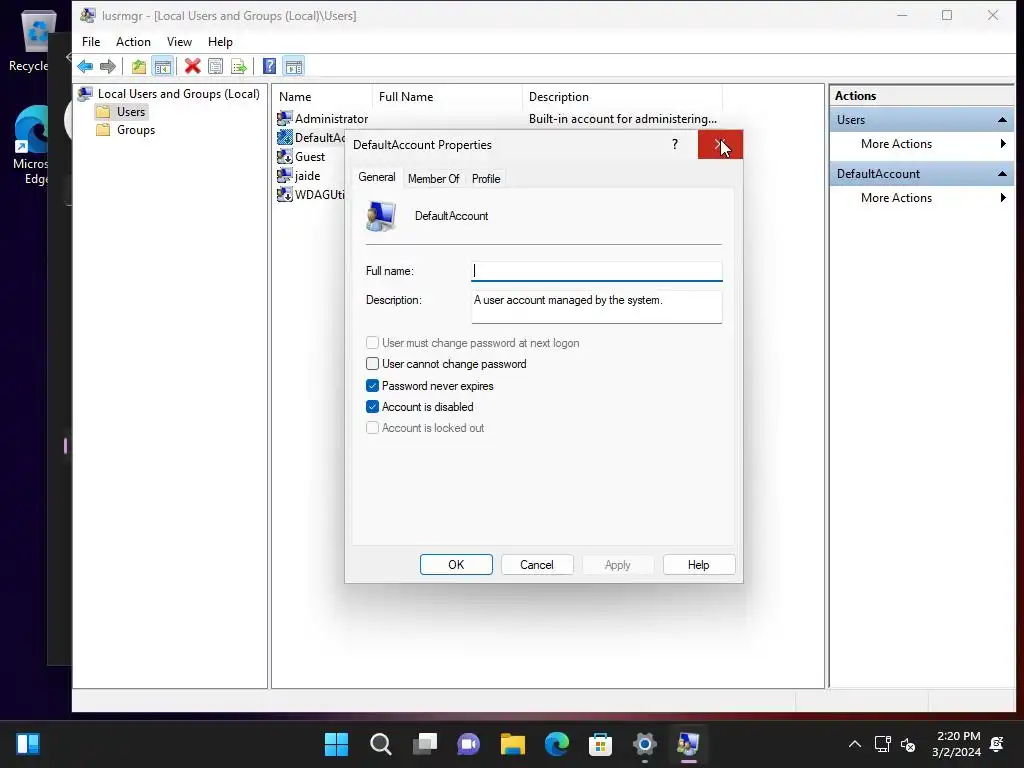Open Widgets icon at taskbar left
Viewport: 1024px width, 768px height.
[x=28, y=744]
